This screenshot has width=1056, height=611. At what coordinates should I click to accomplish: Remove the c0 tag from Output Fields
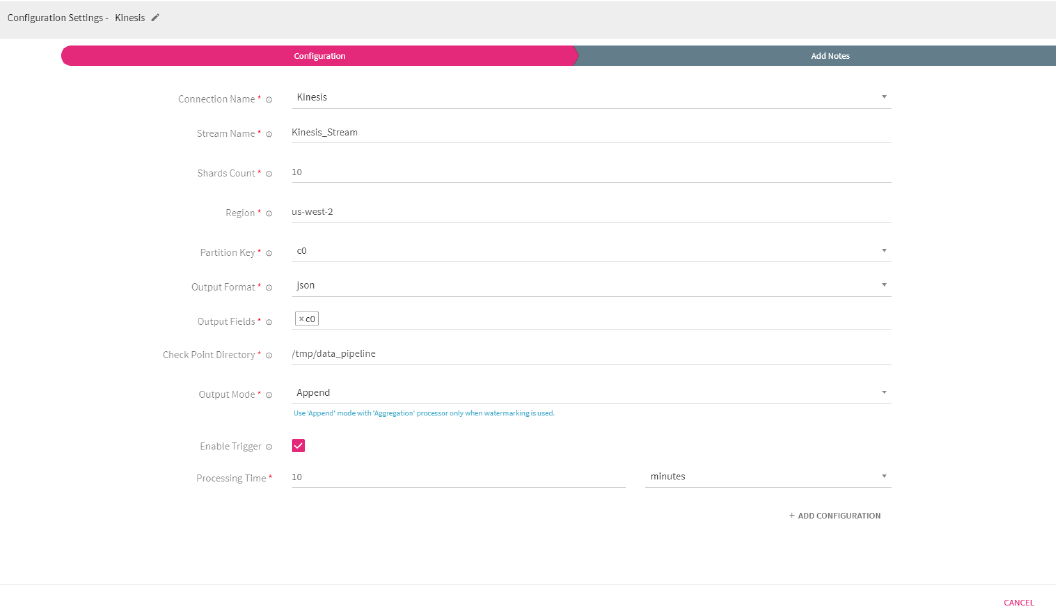point(301,319)
